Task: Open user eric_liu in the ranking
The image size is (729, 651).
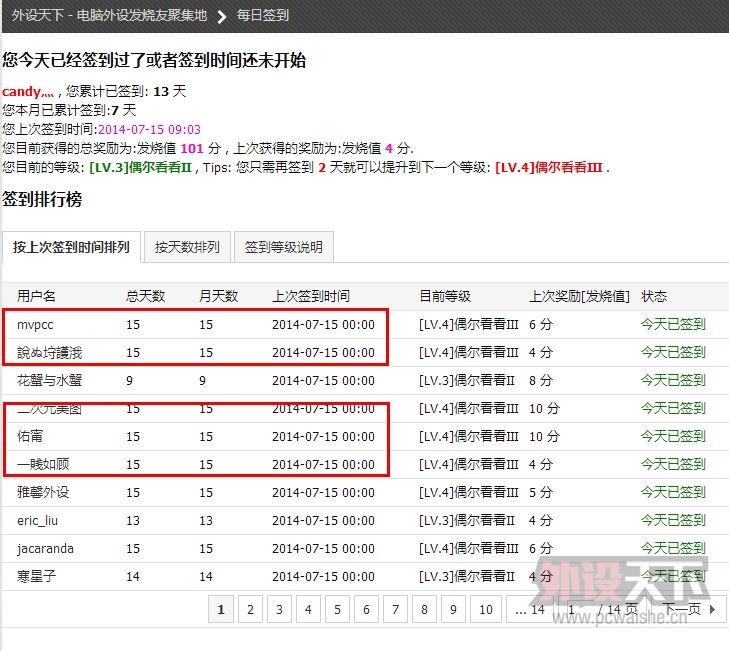Action: 38,520
